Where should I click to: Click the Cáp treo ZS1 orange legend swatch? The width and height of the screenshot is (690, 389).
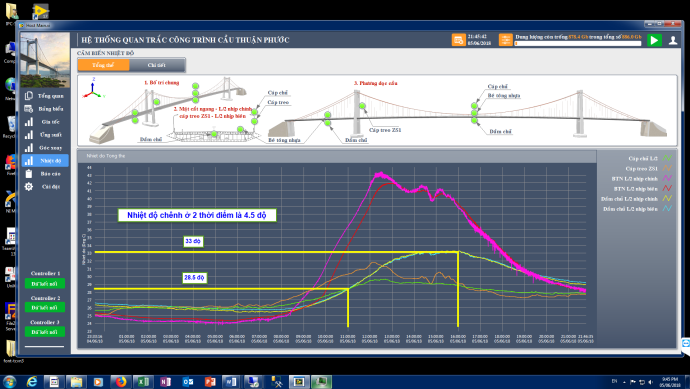click(667, 169)
